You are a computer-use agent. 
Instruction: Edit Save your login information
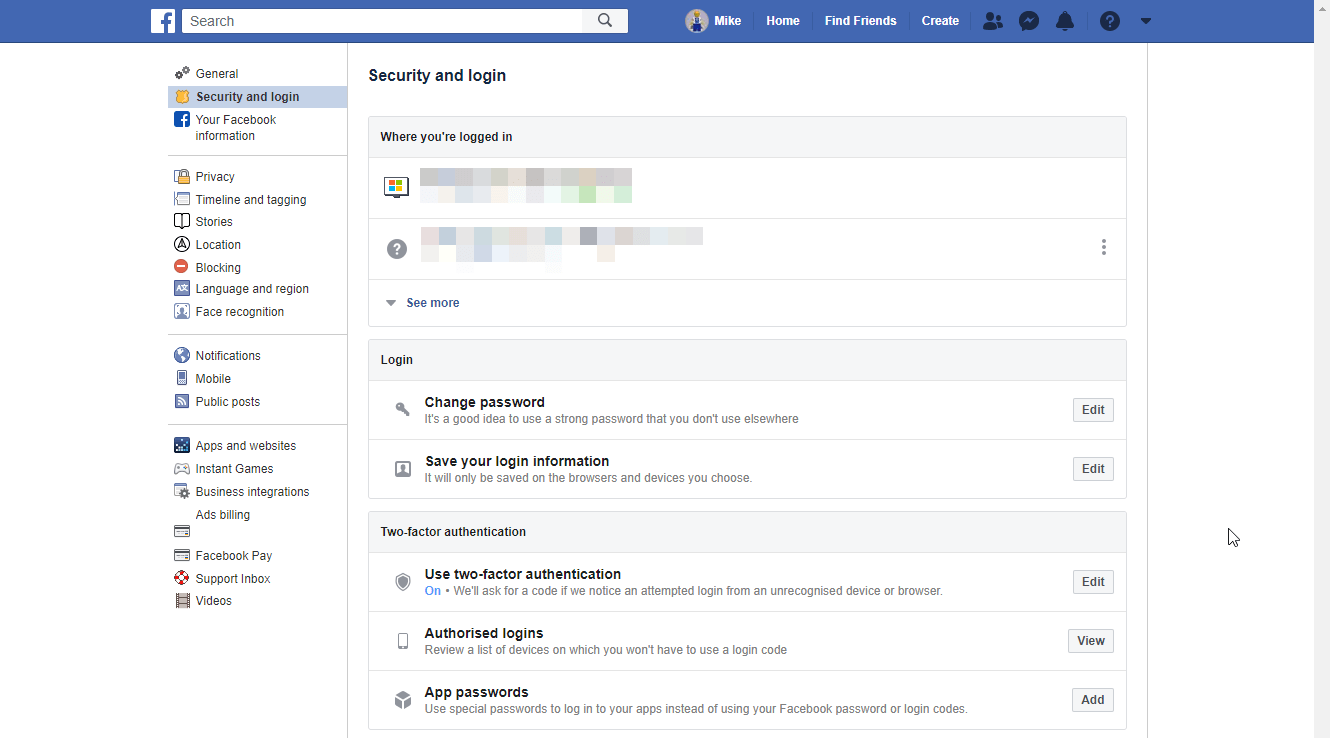point(1093,469)
